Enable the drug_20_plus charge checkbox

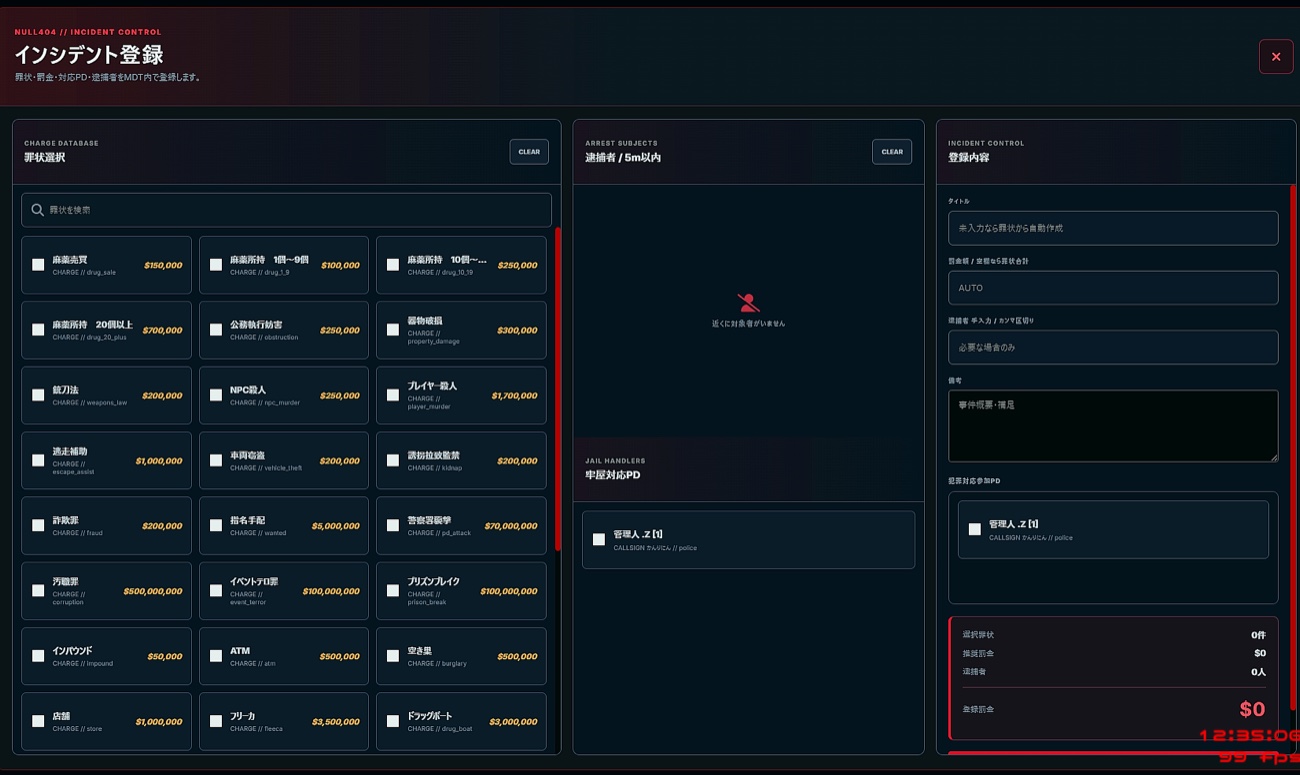38,330
